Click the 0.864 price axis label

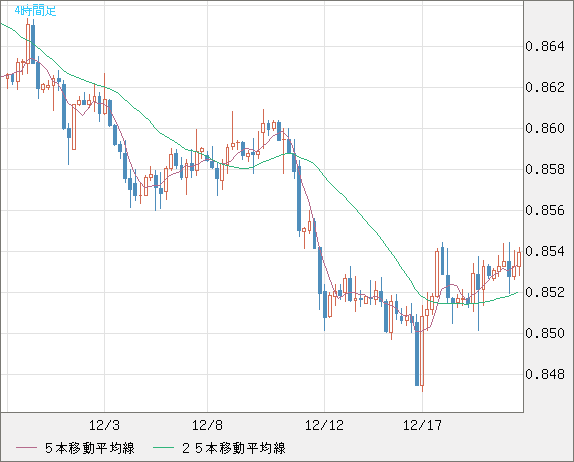pos(545,46)
